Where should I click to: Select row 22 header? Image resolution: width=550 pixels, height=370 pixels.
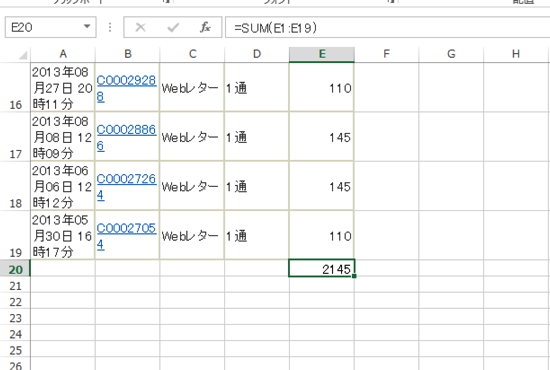coord(15,301)
